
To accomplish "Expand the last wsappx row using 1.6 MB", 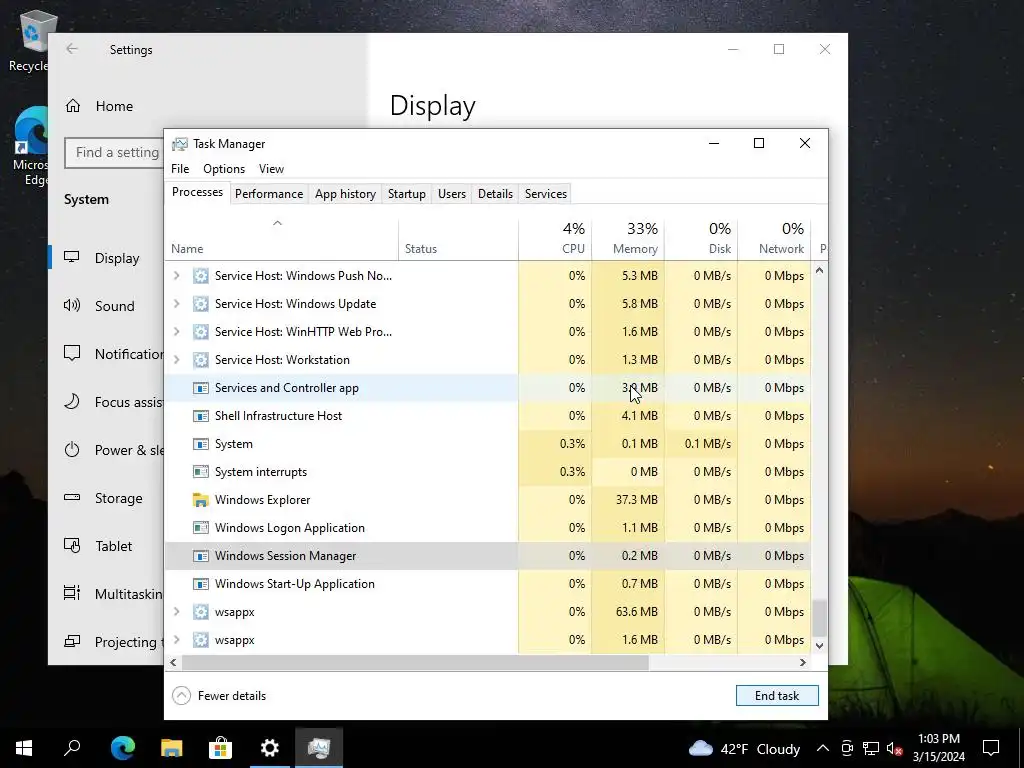I will (x=176, y=640).
